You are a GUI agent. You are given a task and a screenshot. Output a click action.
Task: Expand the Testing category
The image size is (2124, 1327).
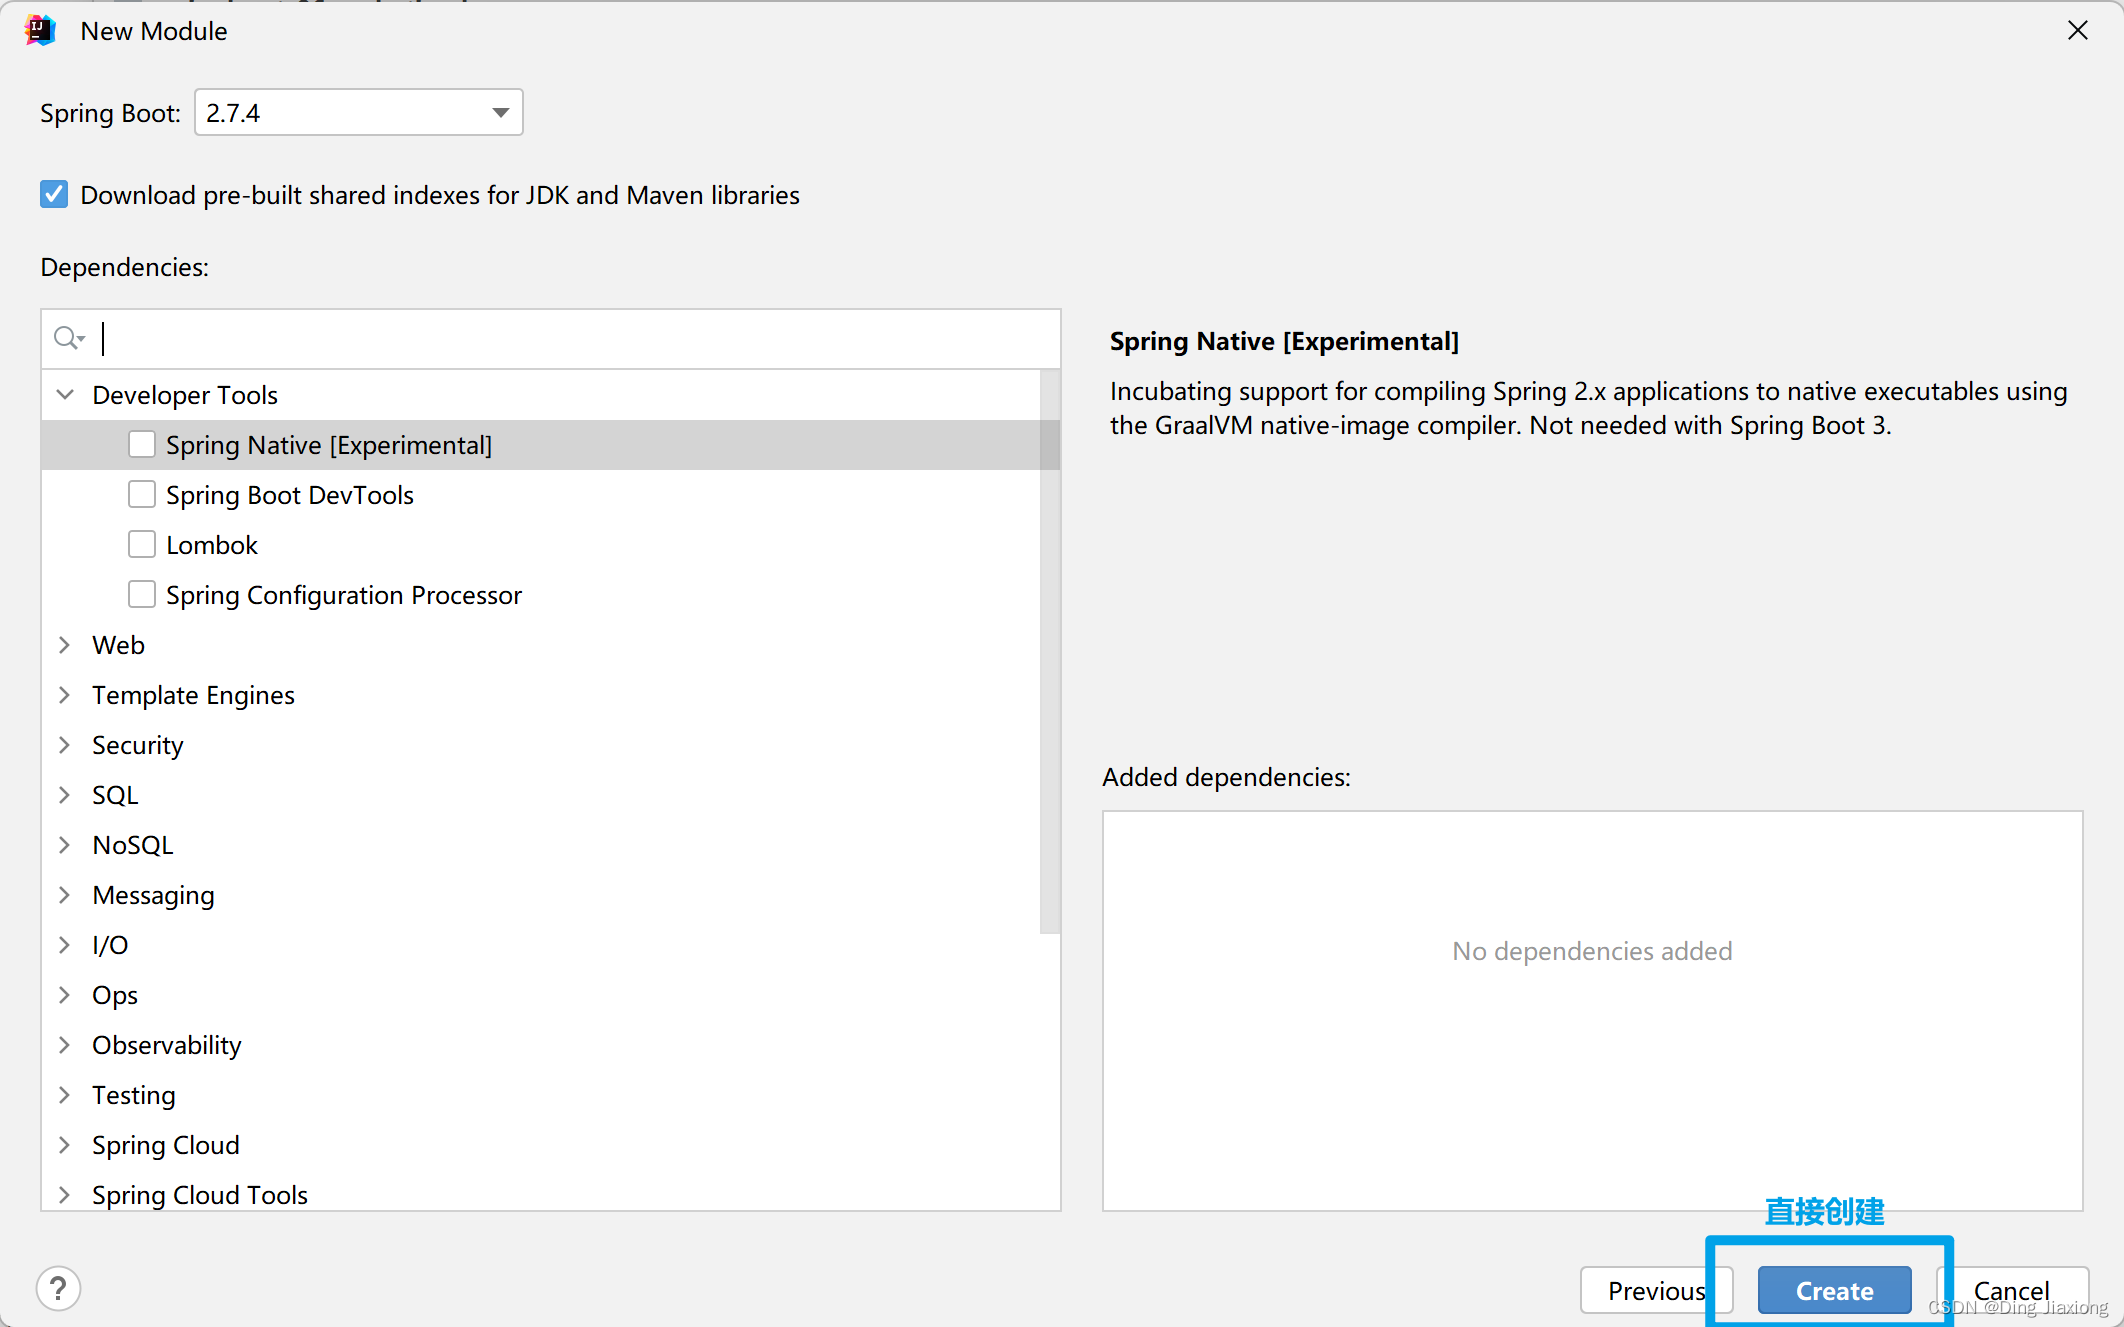[x=65, y=1094]
